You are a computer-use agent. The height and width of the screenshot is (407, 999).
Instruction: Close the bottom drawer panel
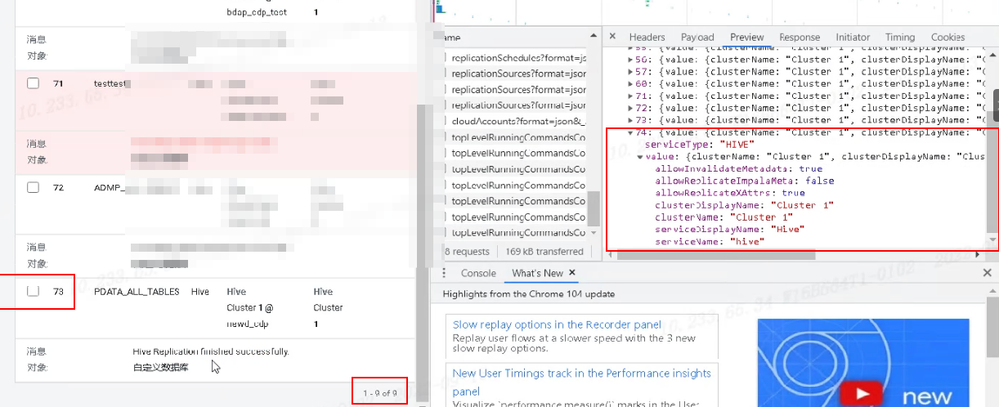point(987,273)
